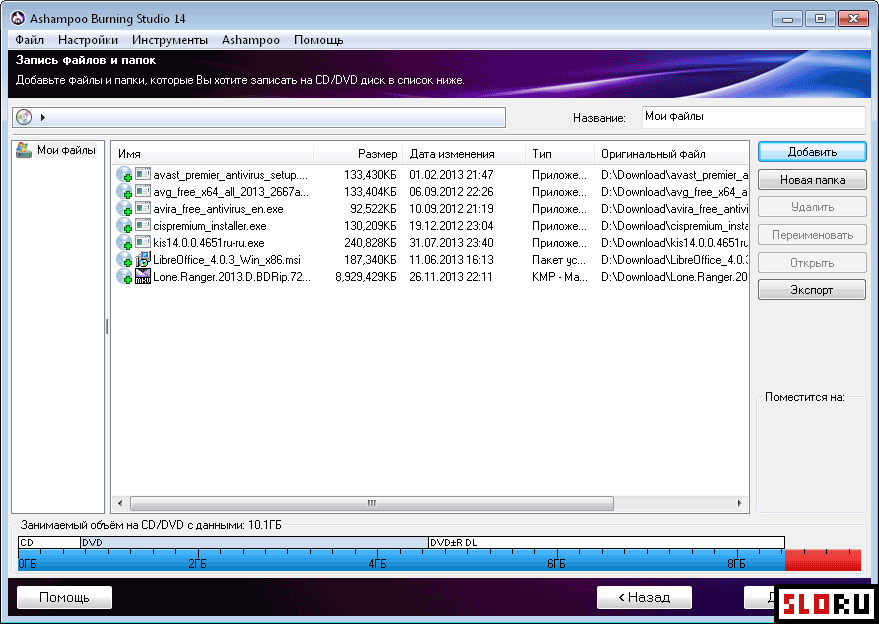Sort by the Дата изменения column header
The height and width of the screenshot is (624, 879).
coord(464,154)
